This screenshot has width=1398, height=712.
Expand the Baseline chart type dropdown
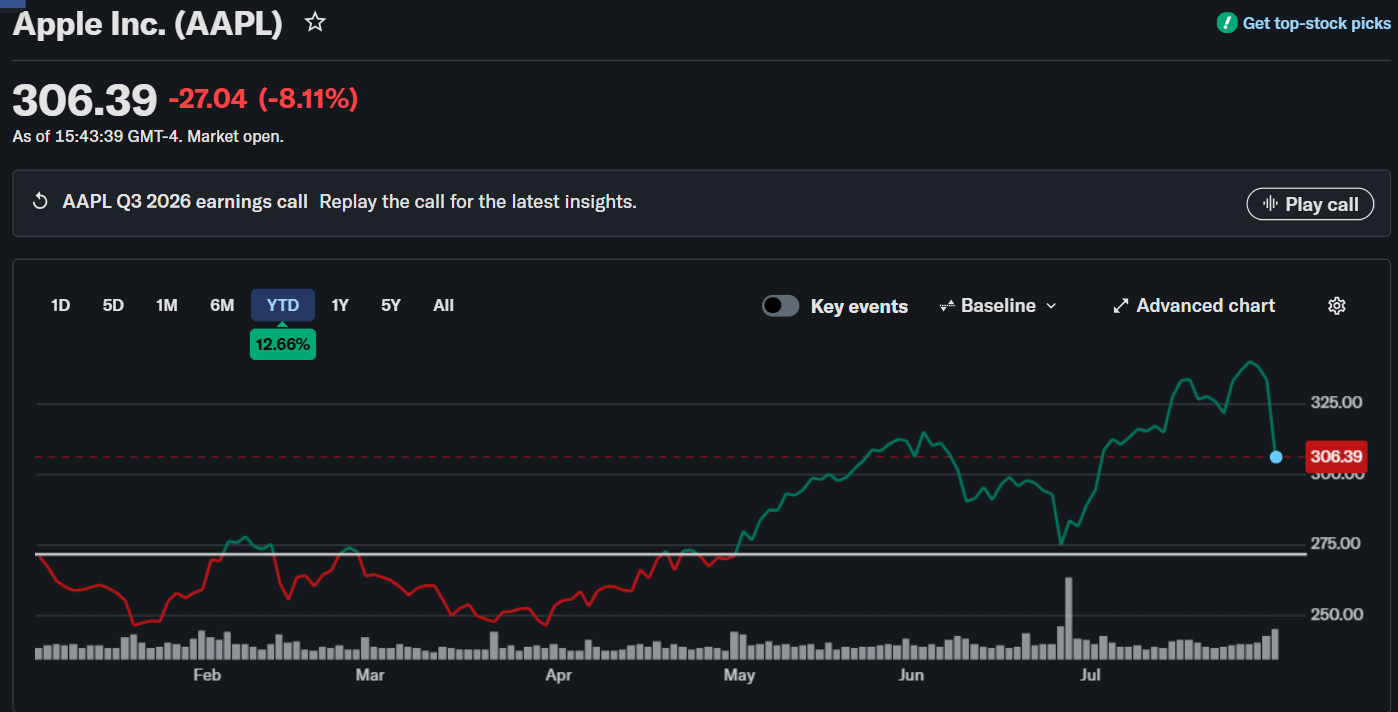(x=998, y=306)
